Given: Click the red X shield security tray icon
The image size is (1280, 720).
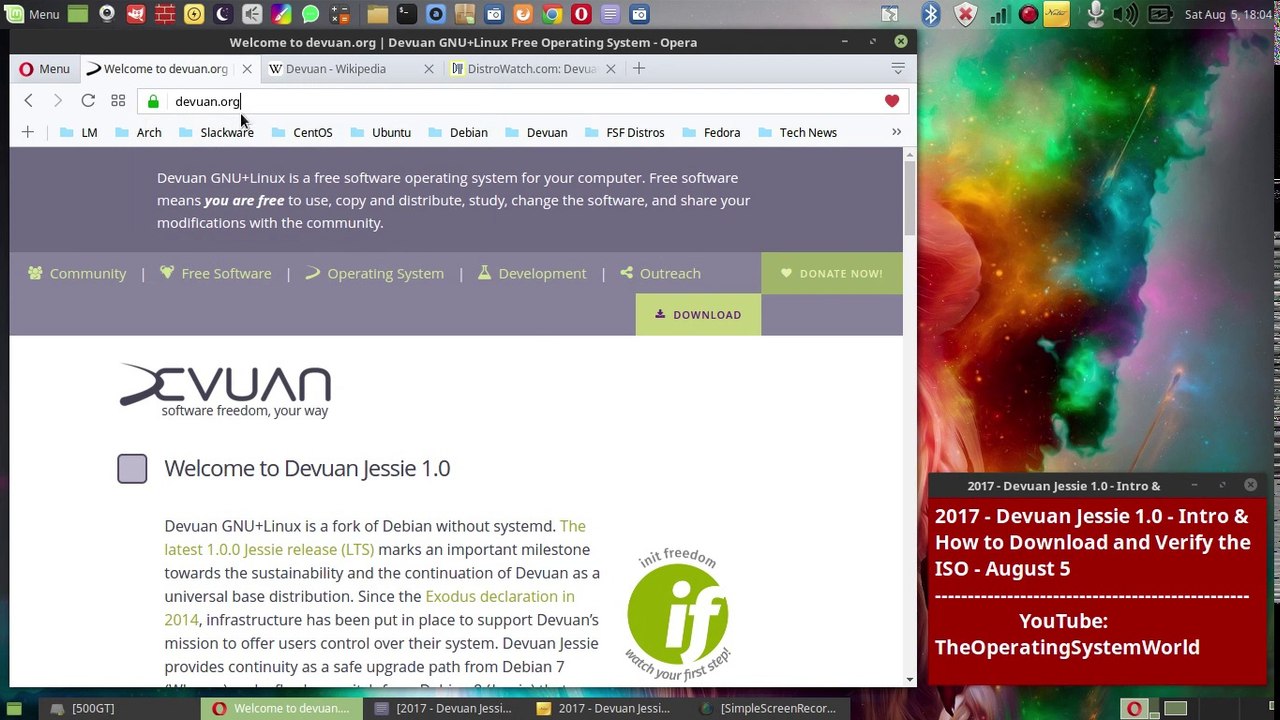Looking at the screenshot, I should pyautogui.click(x=965, y=14).
